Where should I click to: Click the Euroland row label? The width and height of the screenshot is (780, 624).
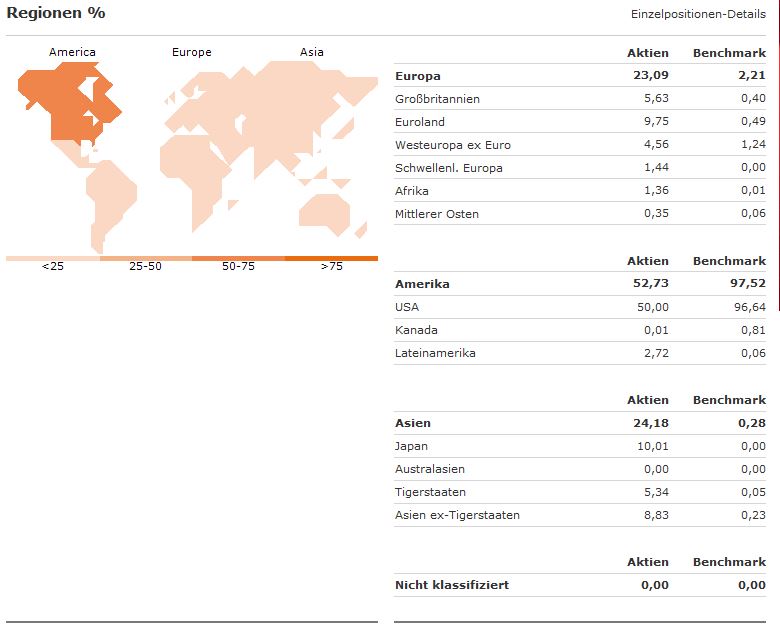pos(420,122)
